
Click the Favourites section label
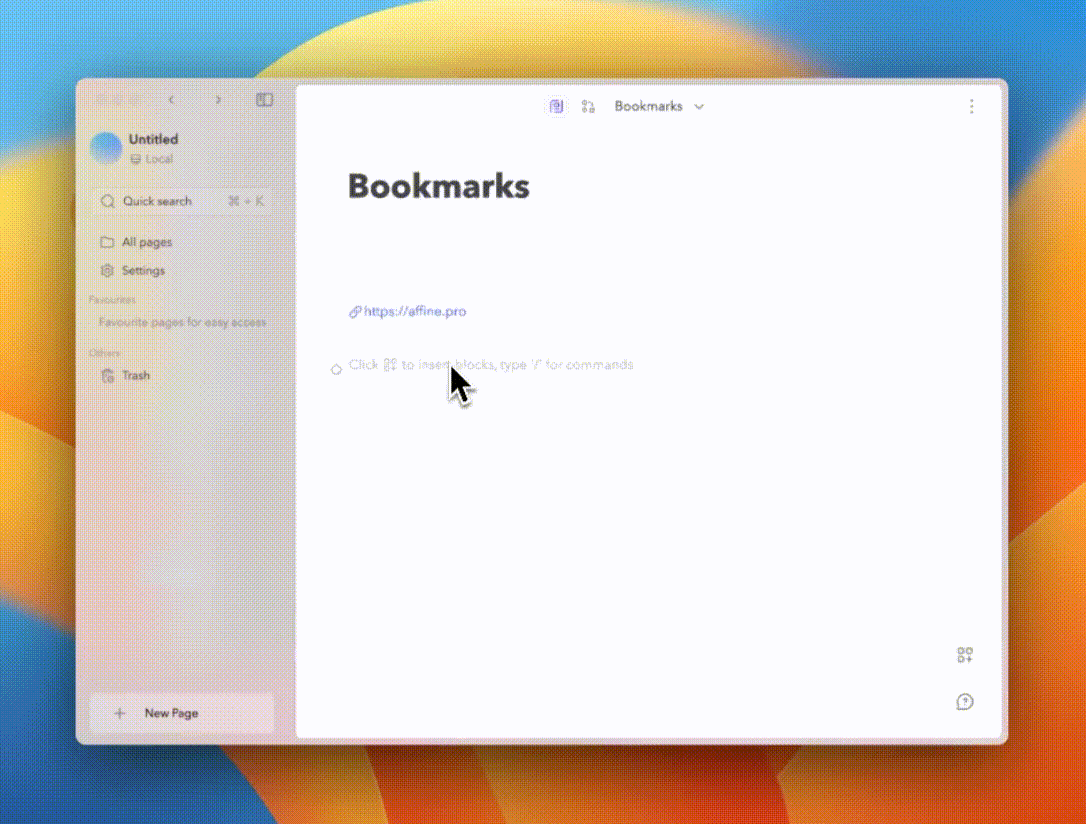click(x=112, y=300)
